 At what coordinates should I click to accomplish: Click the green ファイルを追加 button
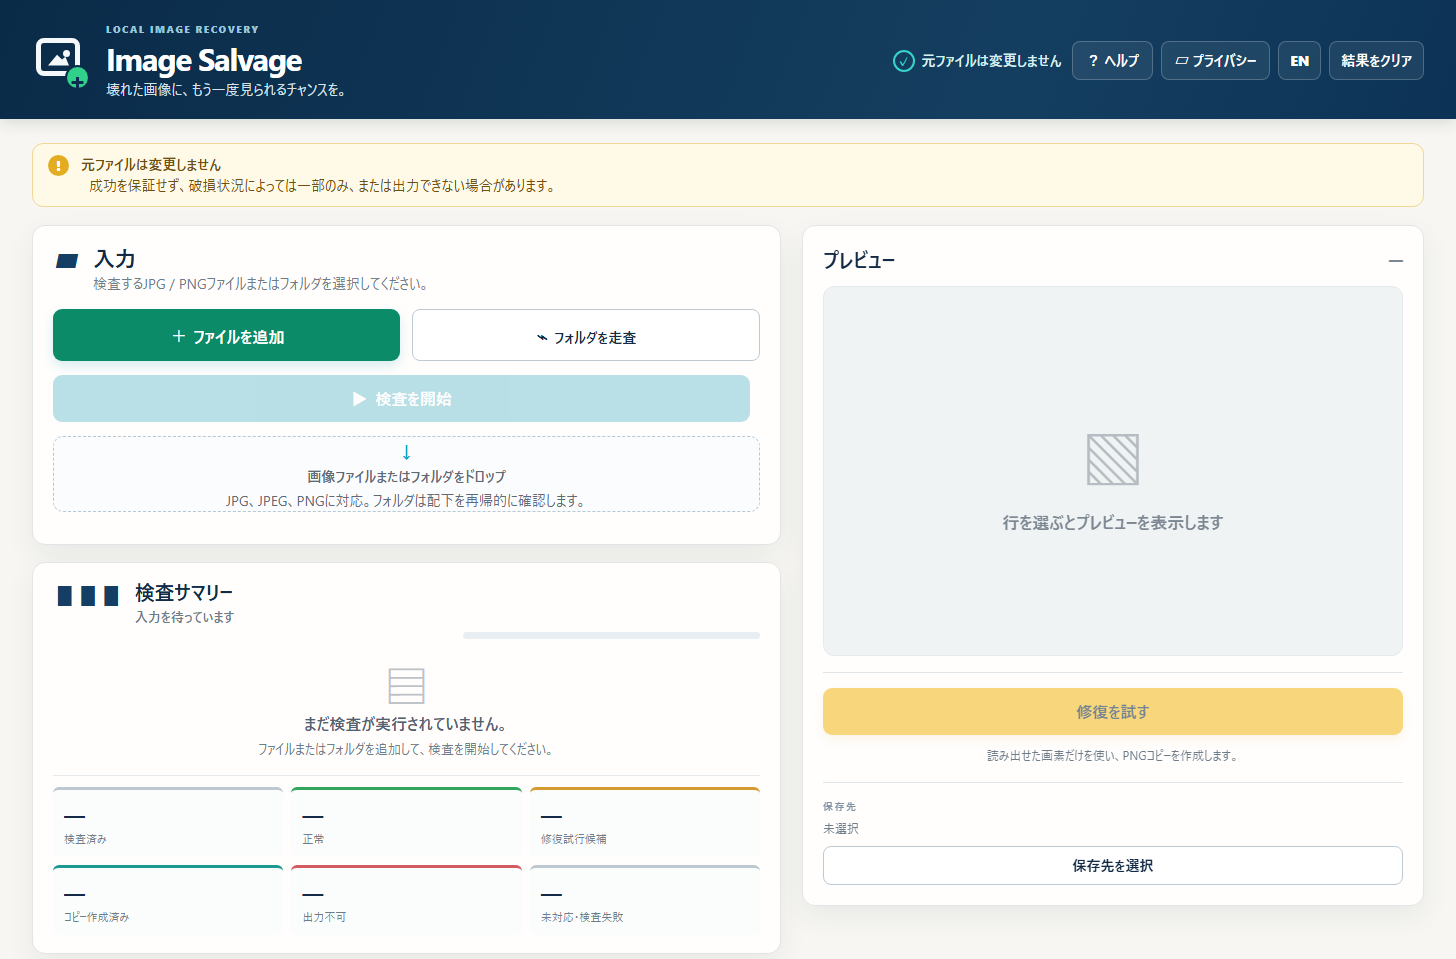point(226,335)
